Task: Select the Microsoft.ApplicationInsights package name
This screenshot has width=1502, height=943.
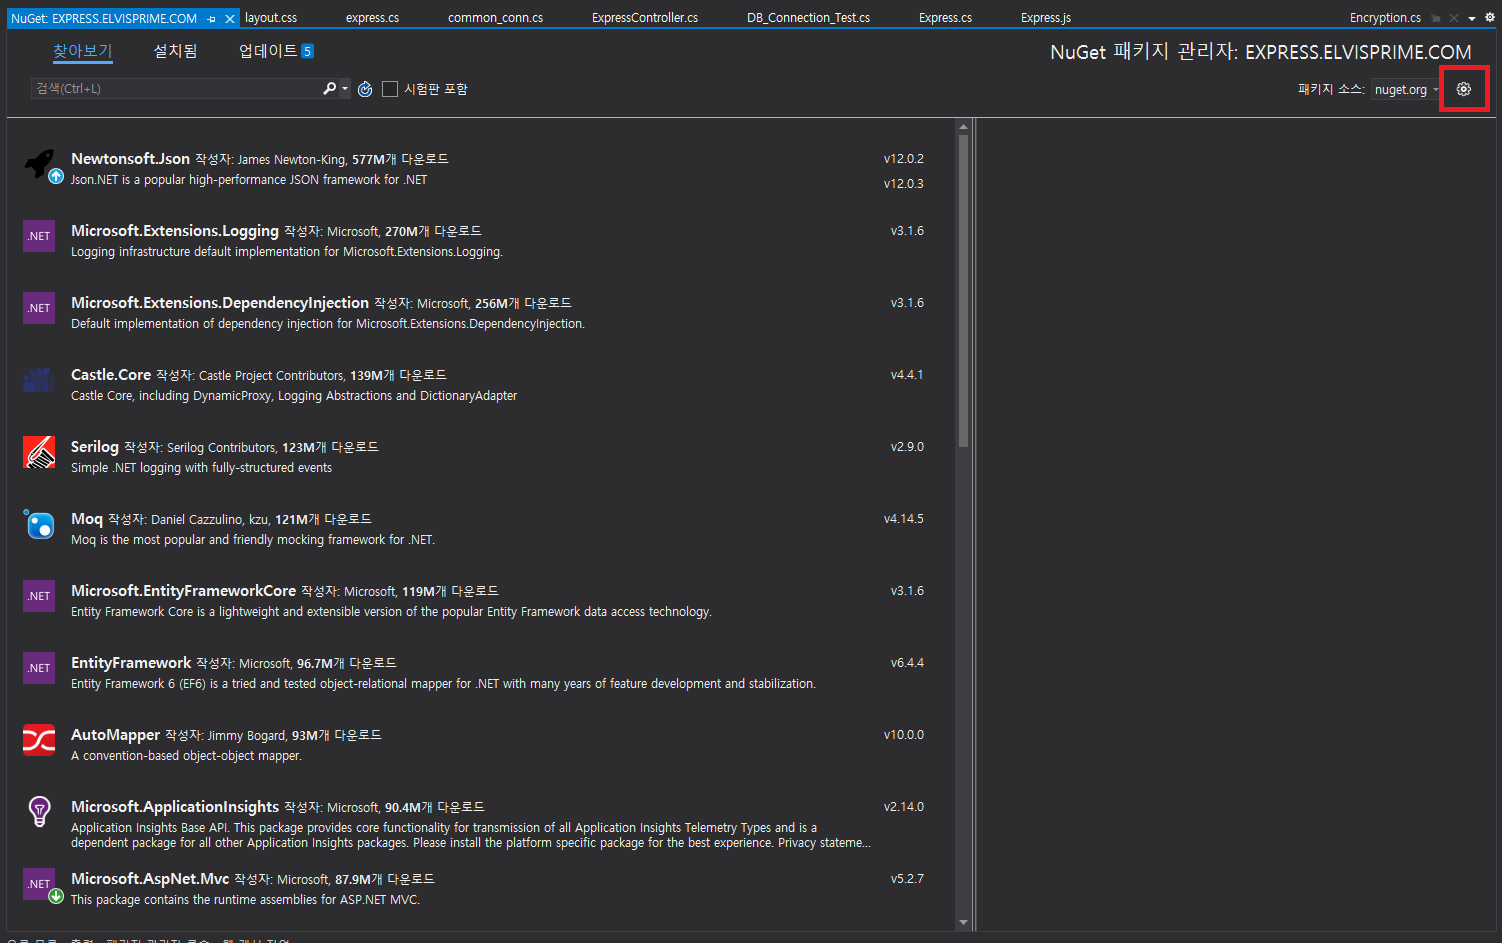Action: tap(175, 807)
